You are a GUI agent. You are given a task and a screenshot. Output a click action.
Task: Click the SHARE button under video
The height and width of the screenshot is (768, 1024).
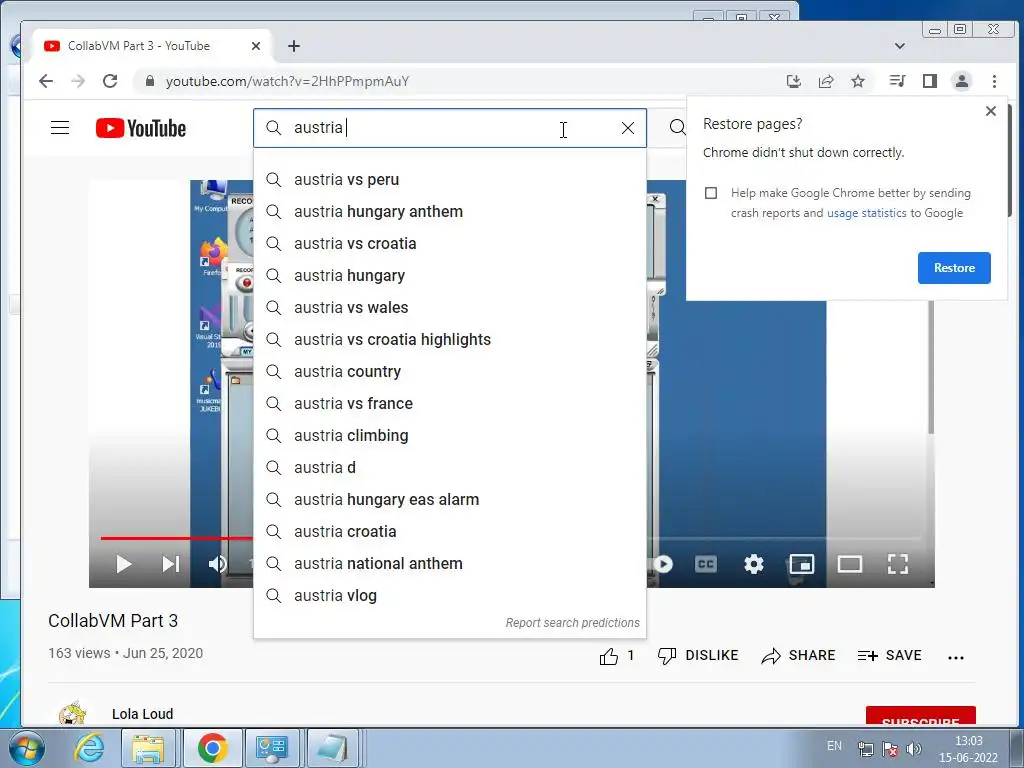(x=798, y=656)
